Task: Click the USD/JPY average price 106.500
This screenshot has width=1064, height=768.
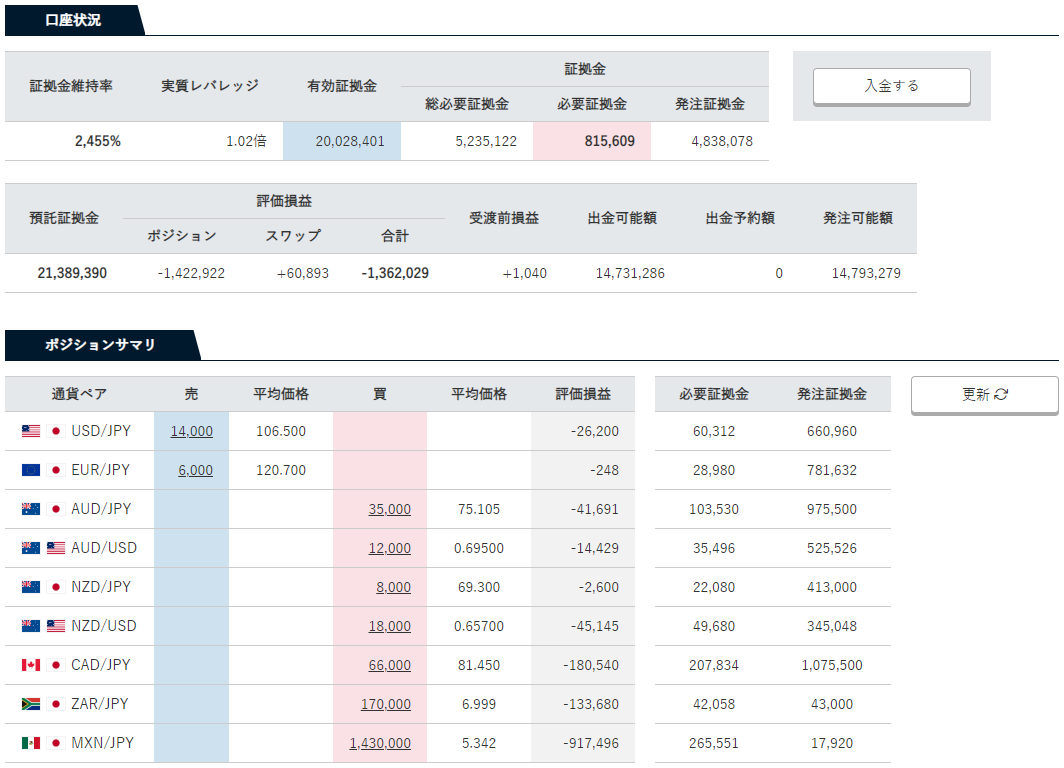Action: point(281,431)
